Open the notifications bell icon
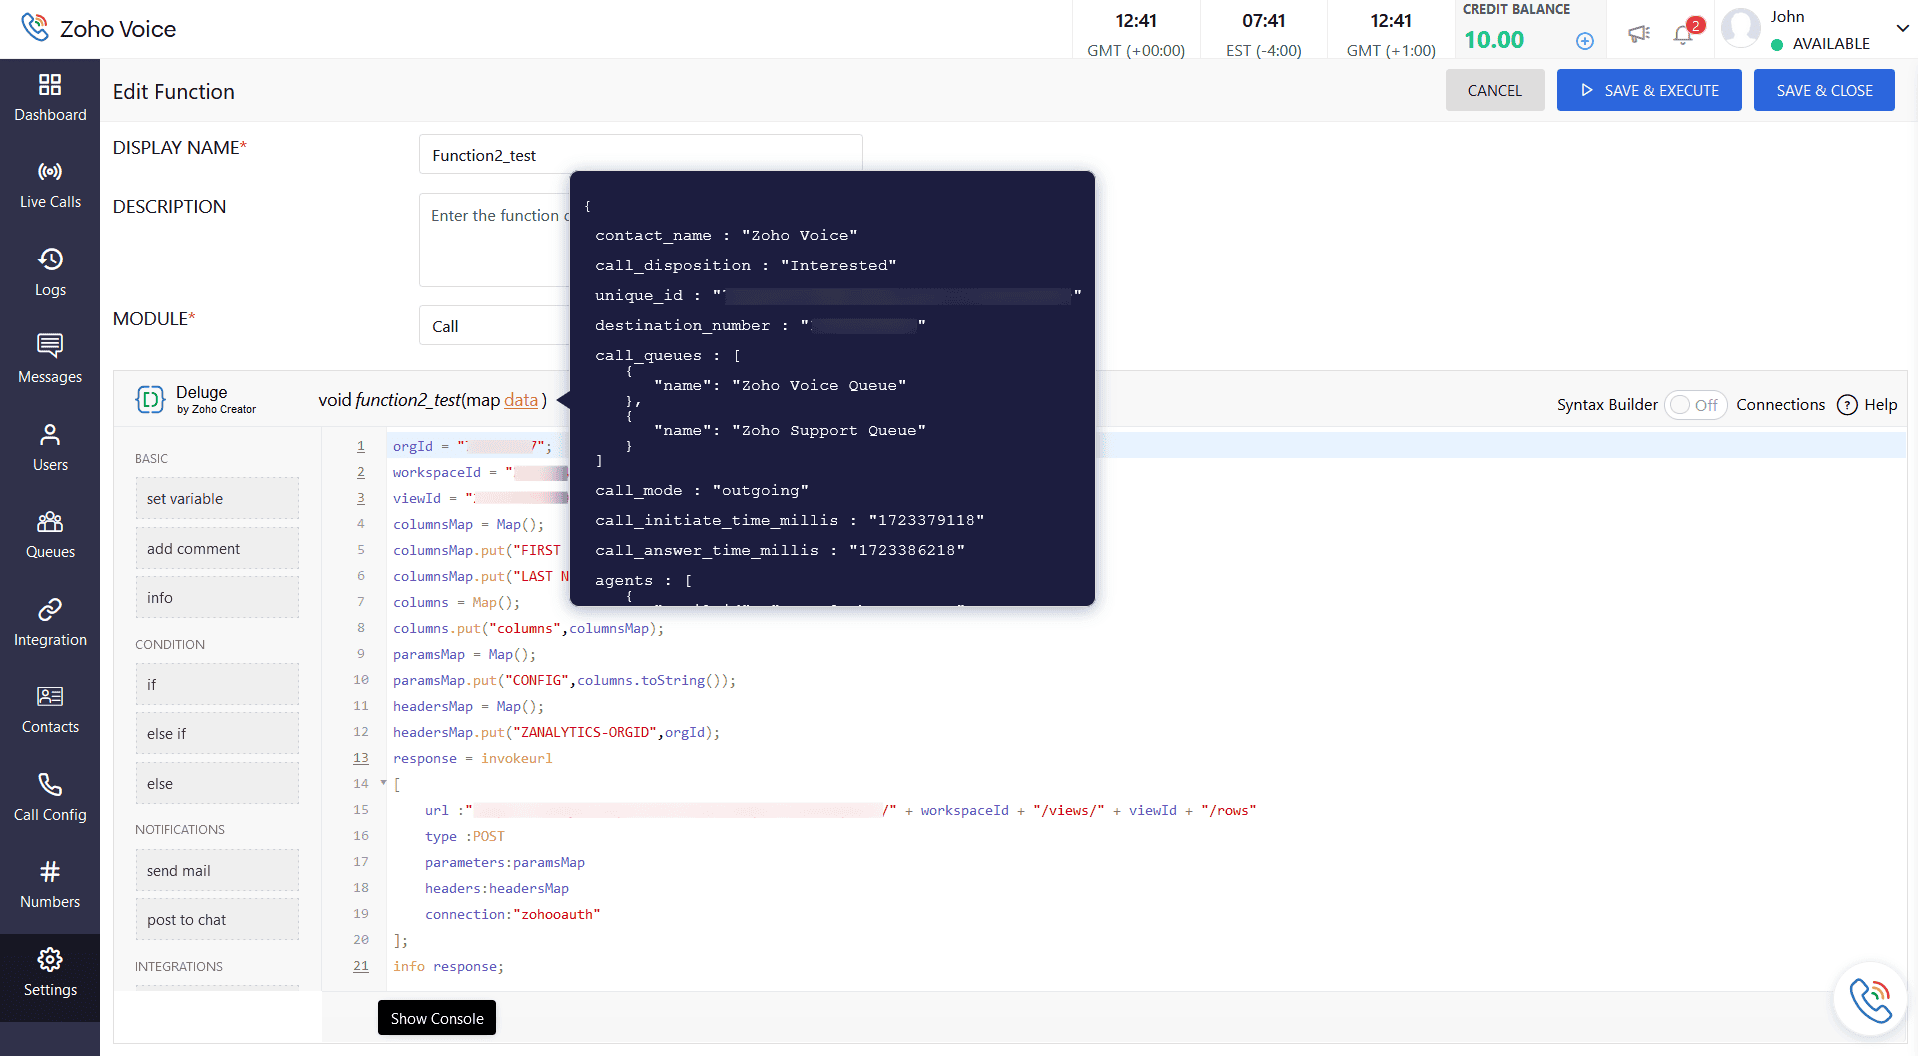 coord(1683,35)
